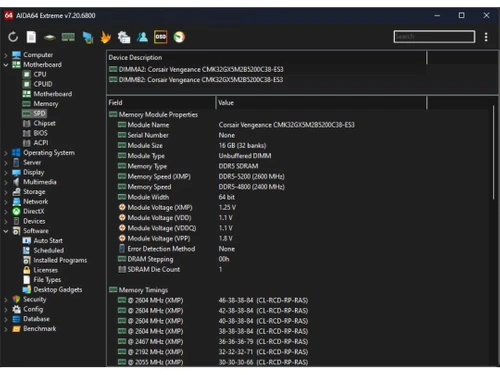Open the audit manager toolbar icon
This screenshot has height=375, width=500.
124,37
